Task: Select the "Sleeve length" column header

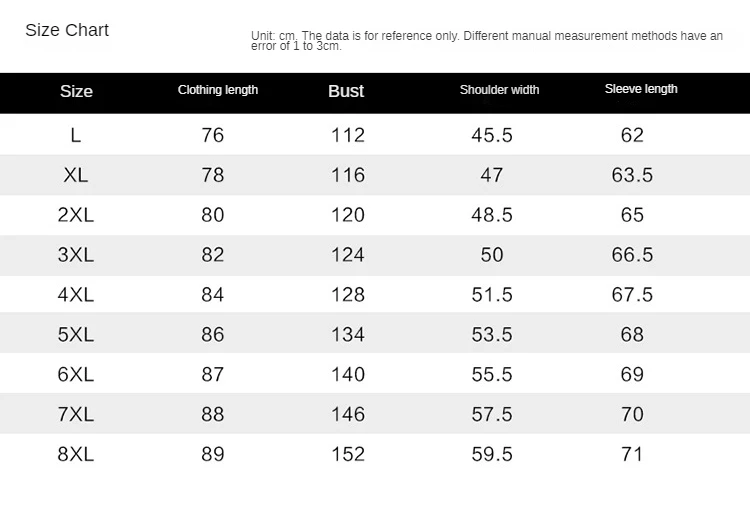Action: [x=641, y=89]
